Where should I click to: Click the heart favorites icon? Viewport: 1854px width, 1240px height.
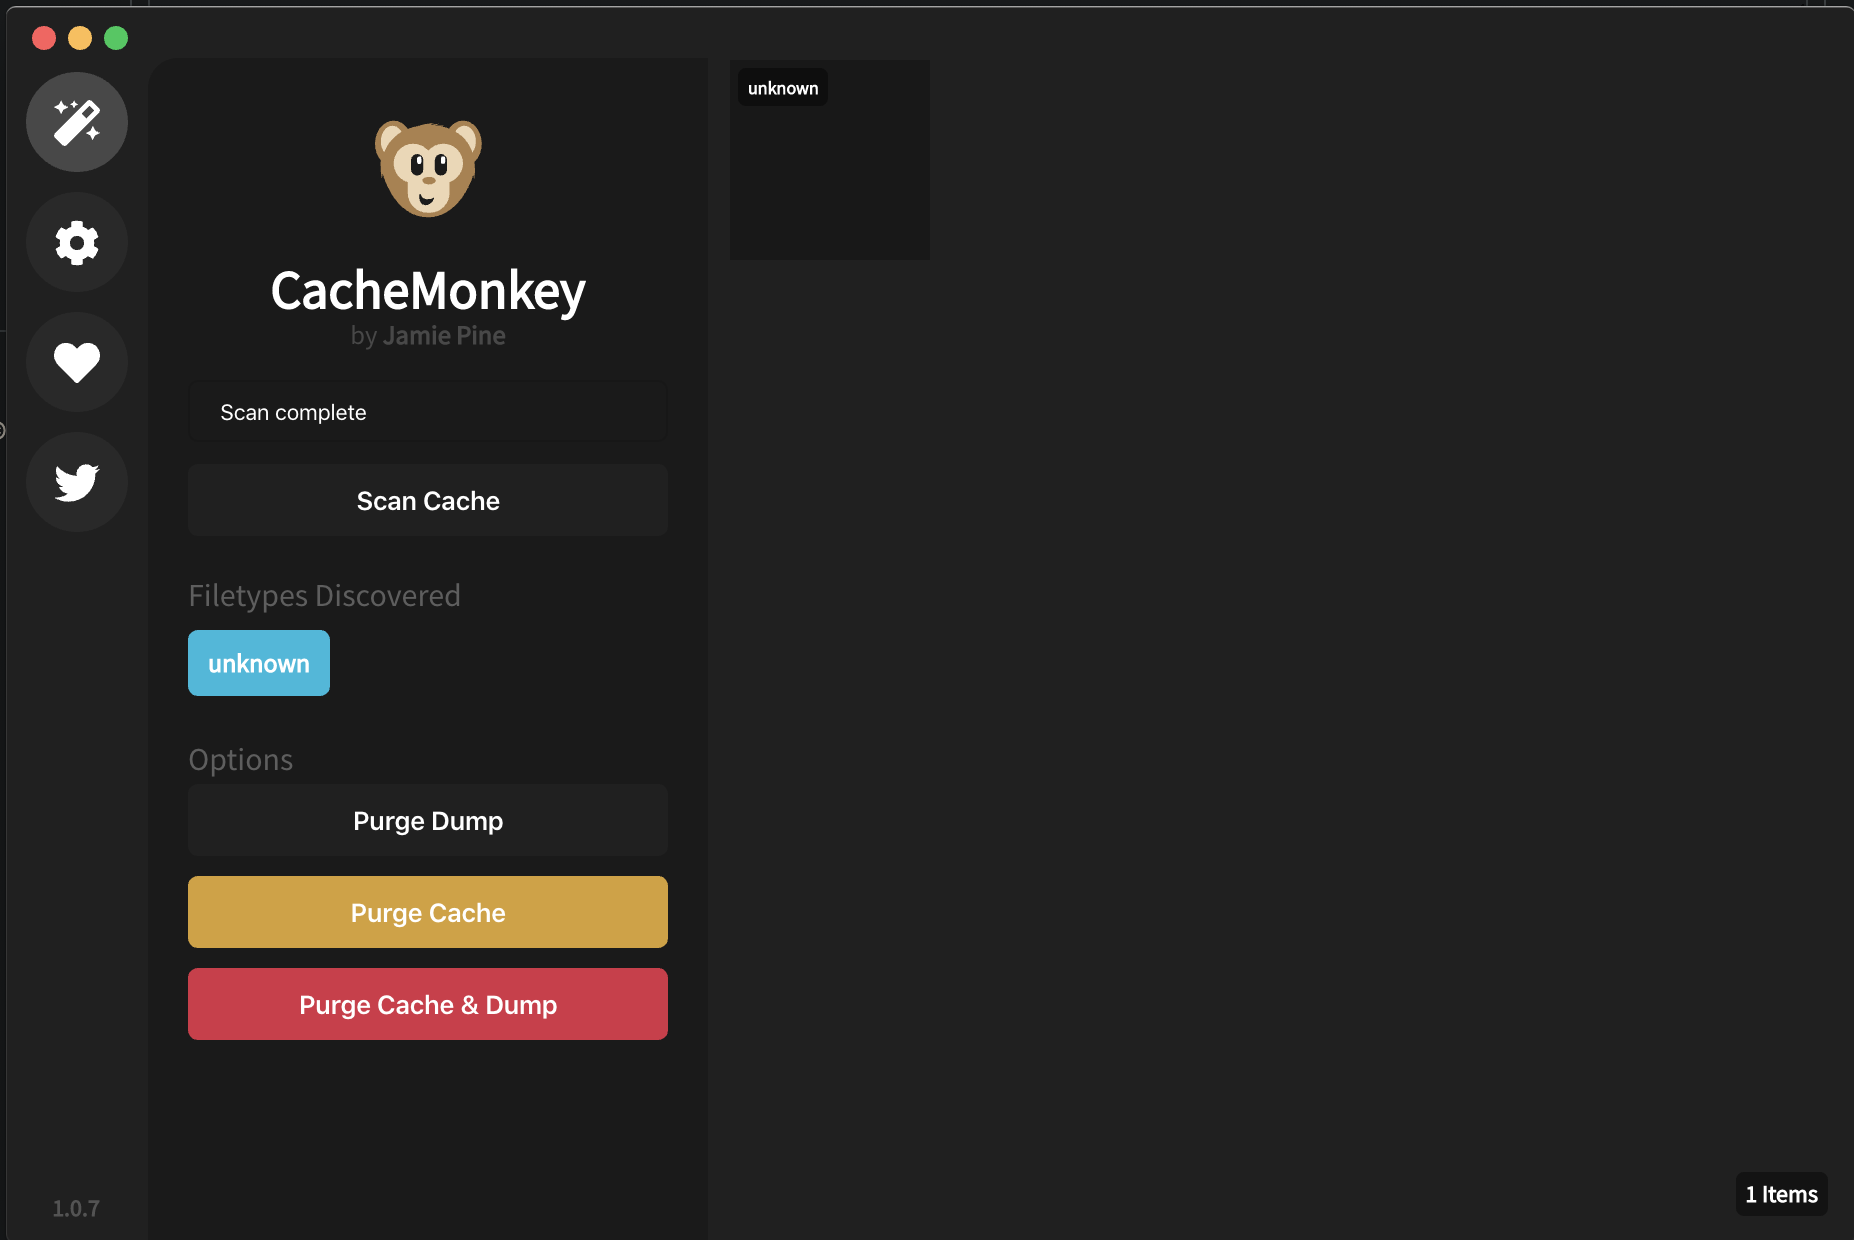click(x=77, y=362)
